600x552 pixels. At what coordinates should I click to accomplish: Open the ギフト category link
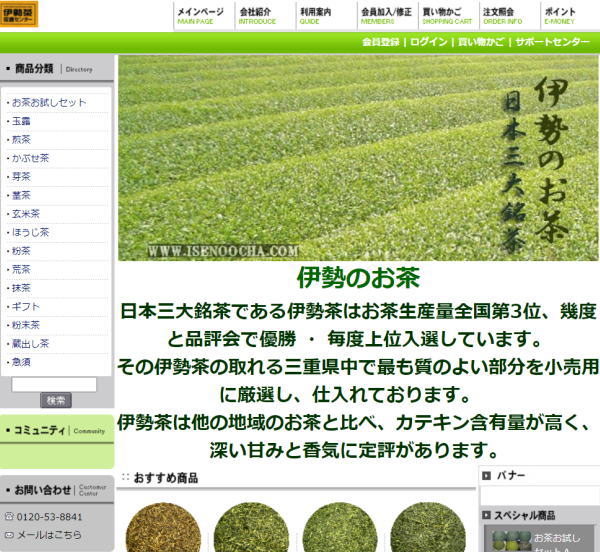(x=23, y=306)
